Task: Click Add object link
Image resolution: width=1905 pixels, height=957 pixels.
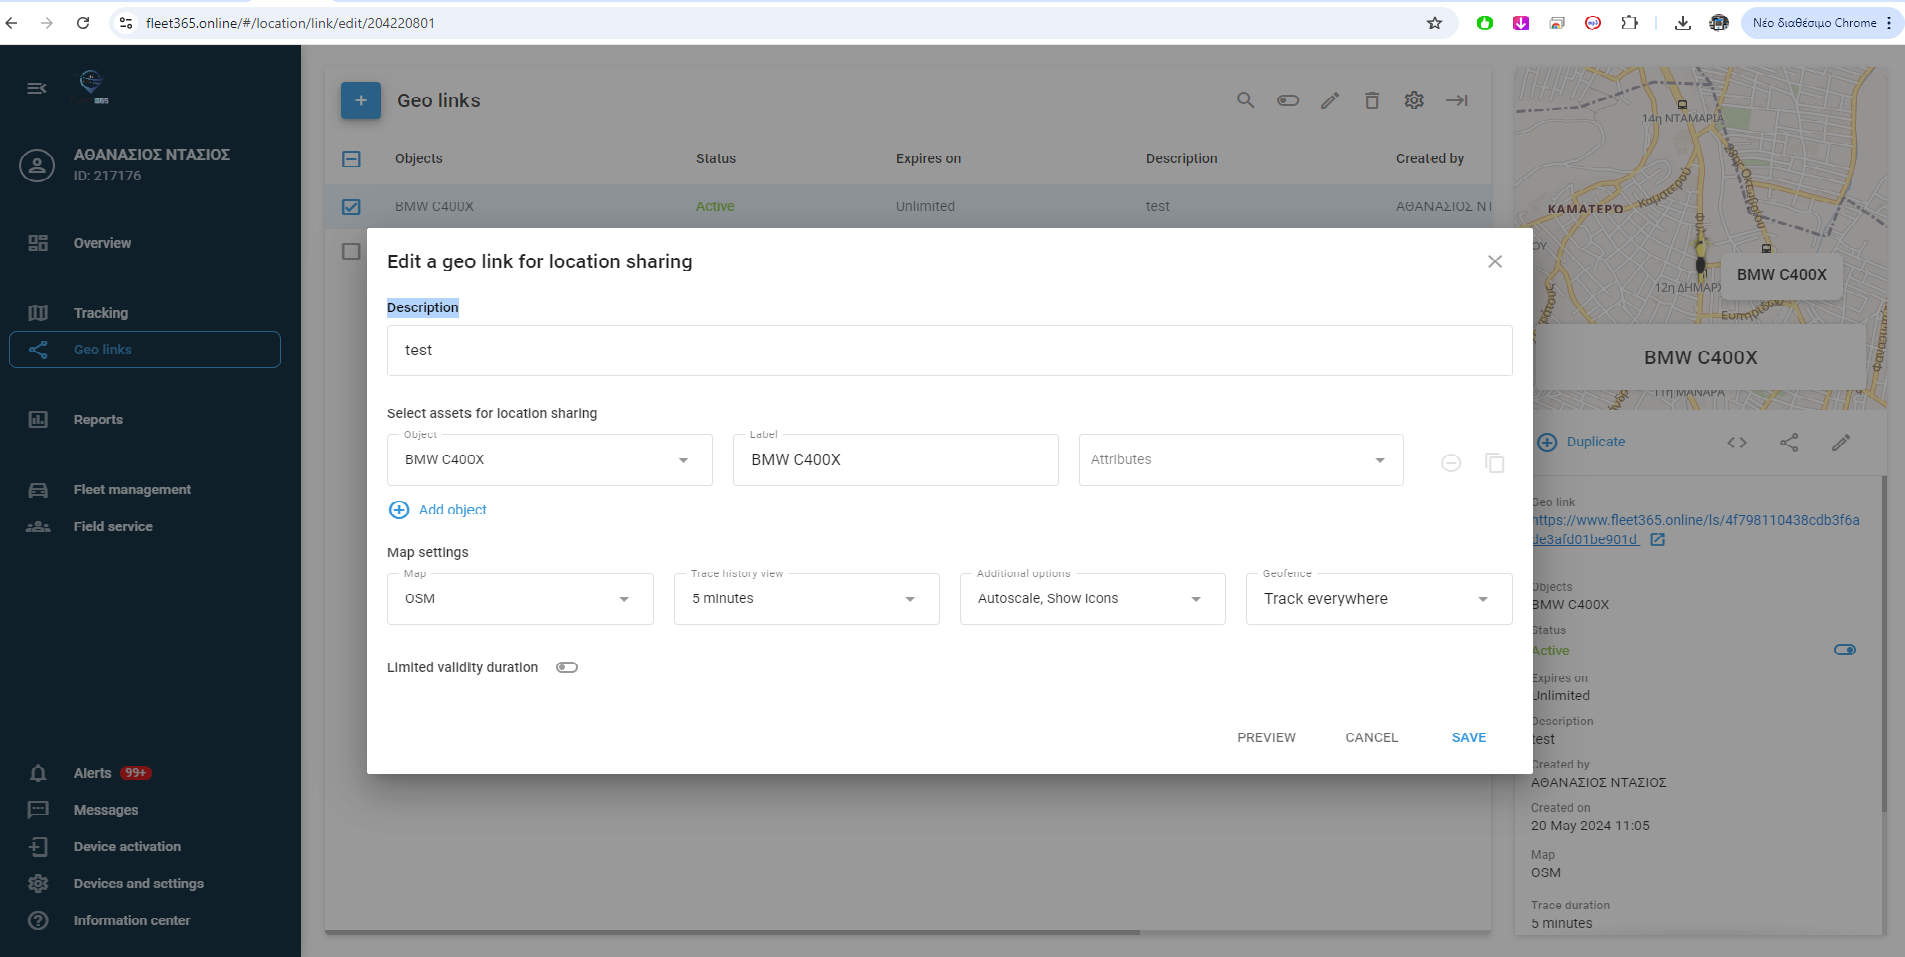Action: coord(452,510)
